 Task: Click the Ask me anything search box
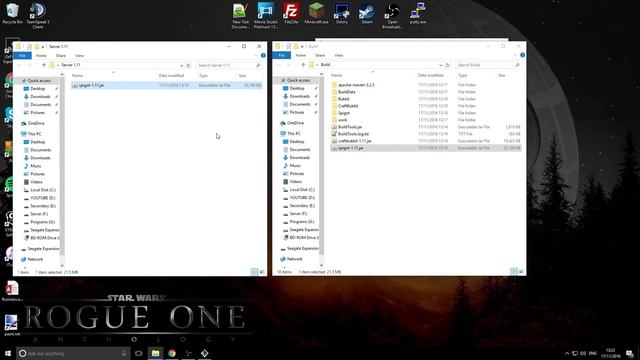click(x=73, y=353)
